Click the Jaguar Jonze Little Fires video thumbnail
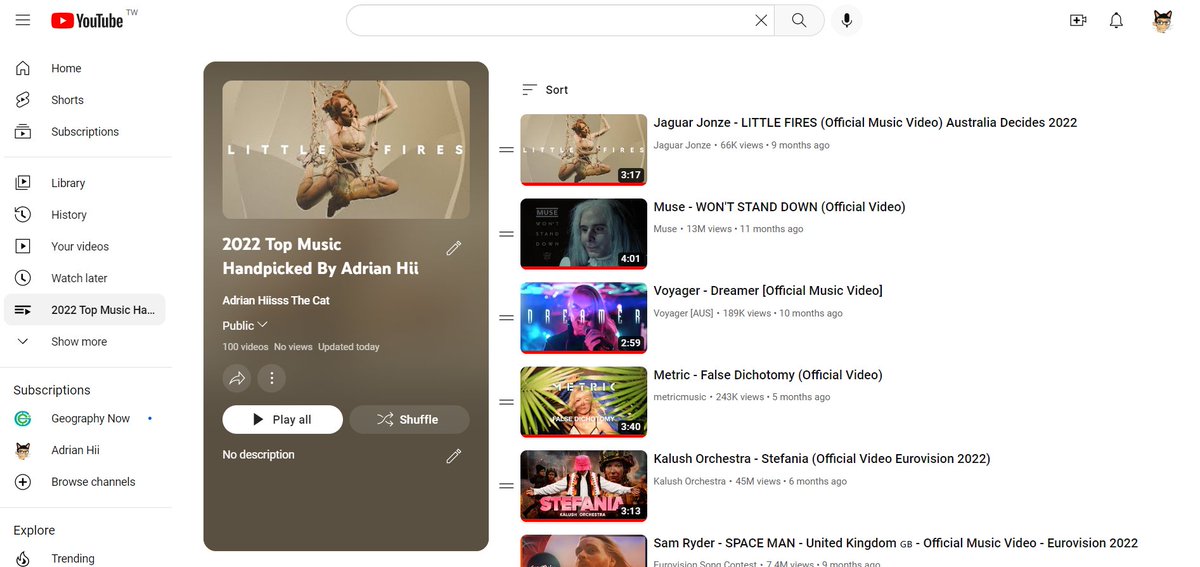1200x567 pixels. point(583,150)
